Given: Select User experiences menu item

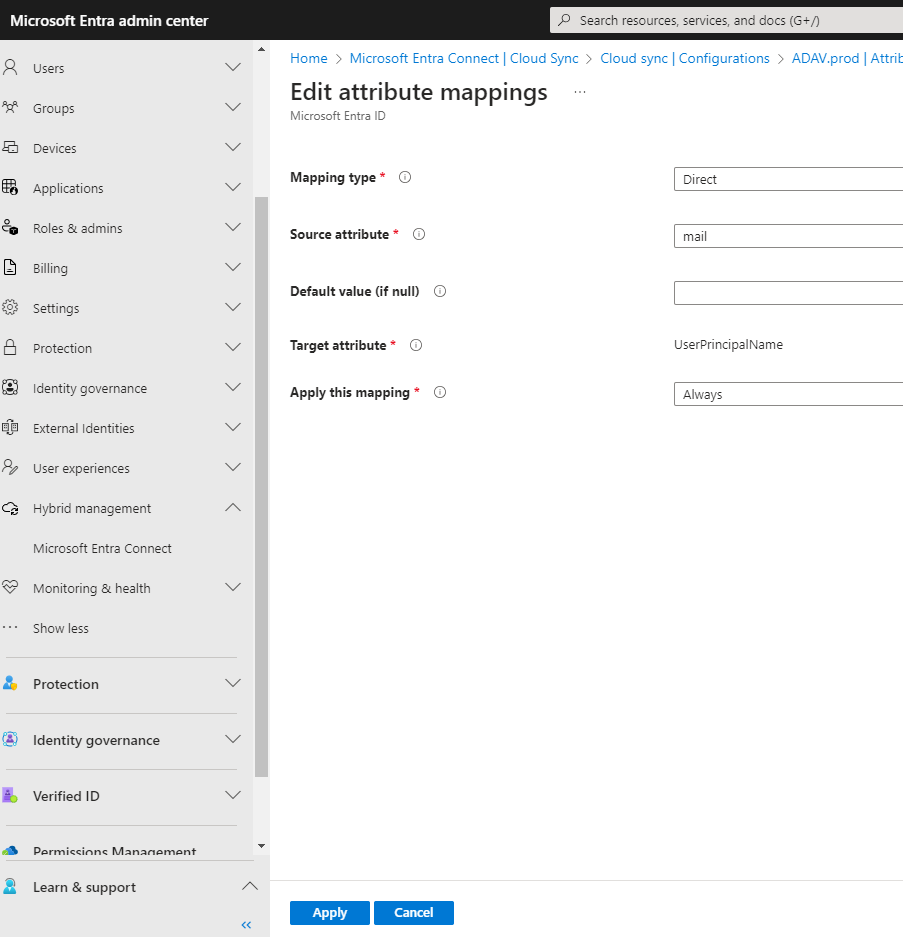Looking at the screenshot, I should coord(81,468).
